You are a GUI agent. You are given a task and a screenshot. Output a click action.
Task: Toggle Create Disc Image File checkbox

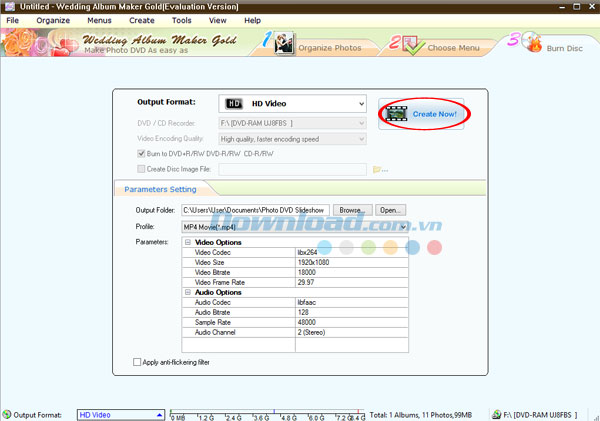pyautogui.click(x=141, y=169)
